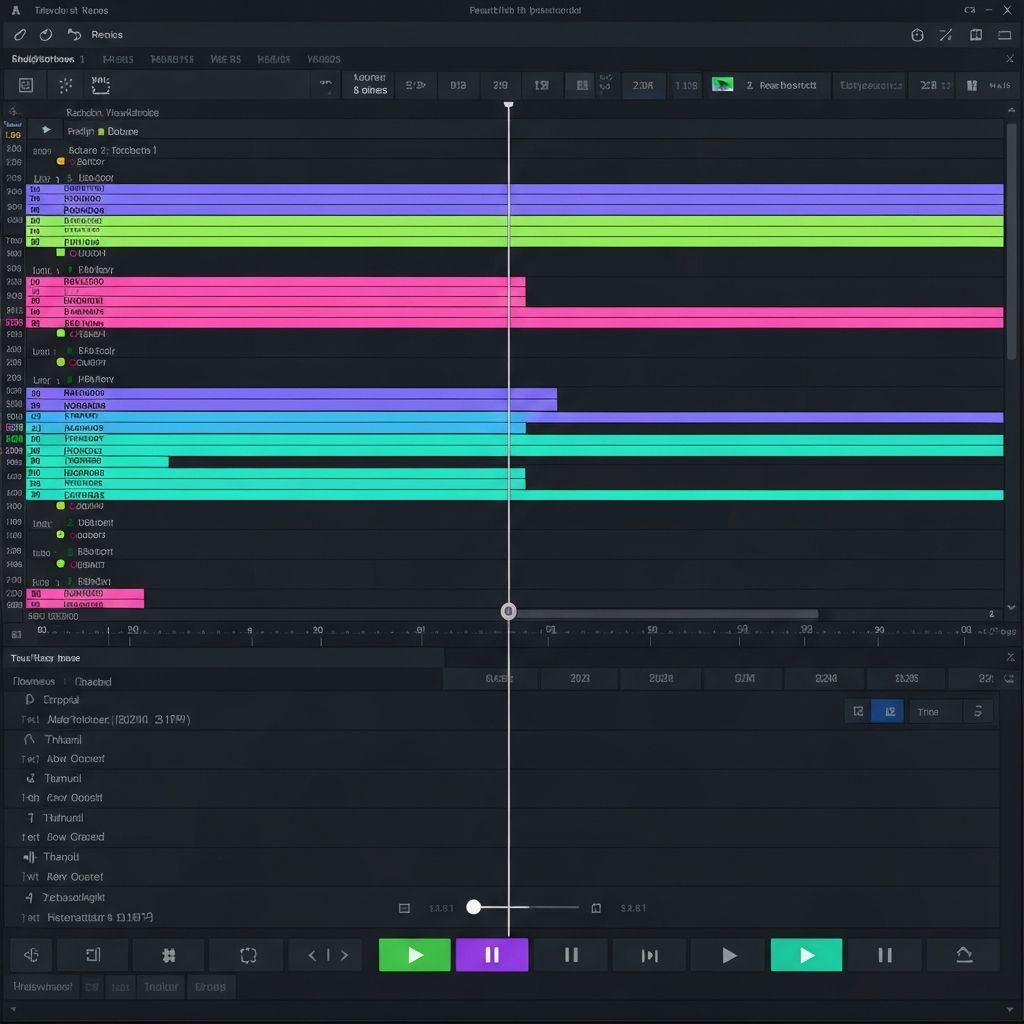Click the loop region icon in the transport bar
Screen dimensions: 1024x1024
[x=247, y=955]
